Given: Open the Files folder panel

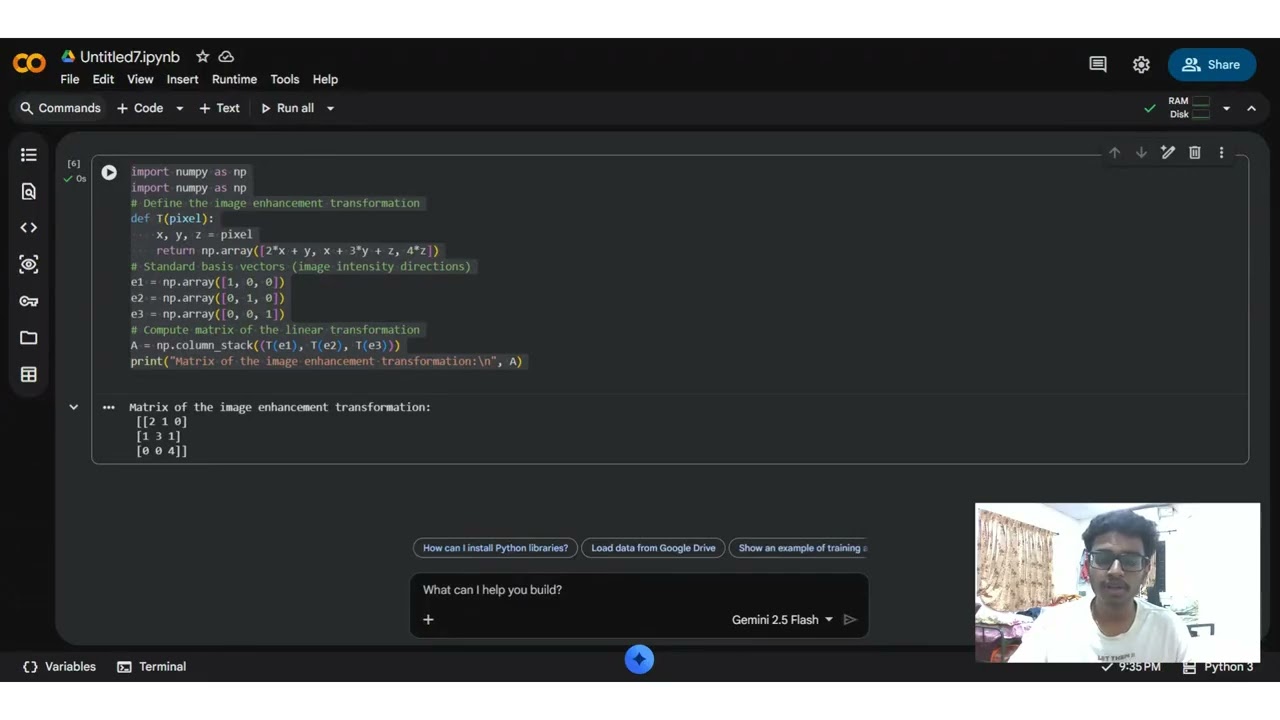Looking at the screenshot, I should pyautogui.click(x=29, y=338).
